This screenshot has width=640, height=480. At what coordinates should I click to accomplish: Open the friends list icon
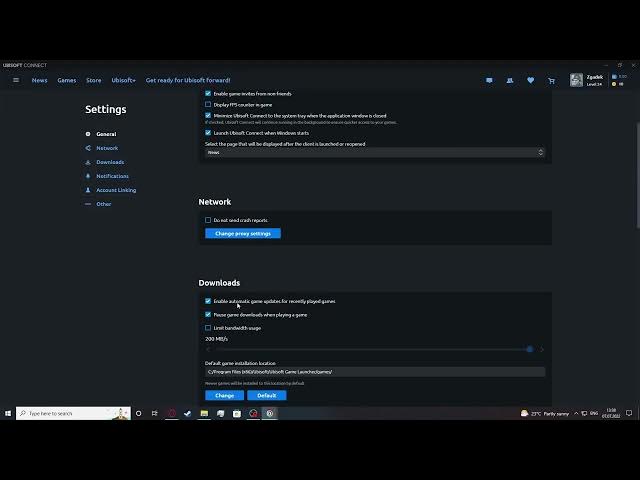[x=510, y=80]
